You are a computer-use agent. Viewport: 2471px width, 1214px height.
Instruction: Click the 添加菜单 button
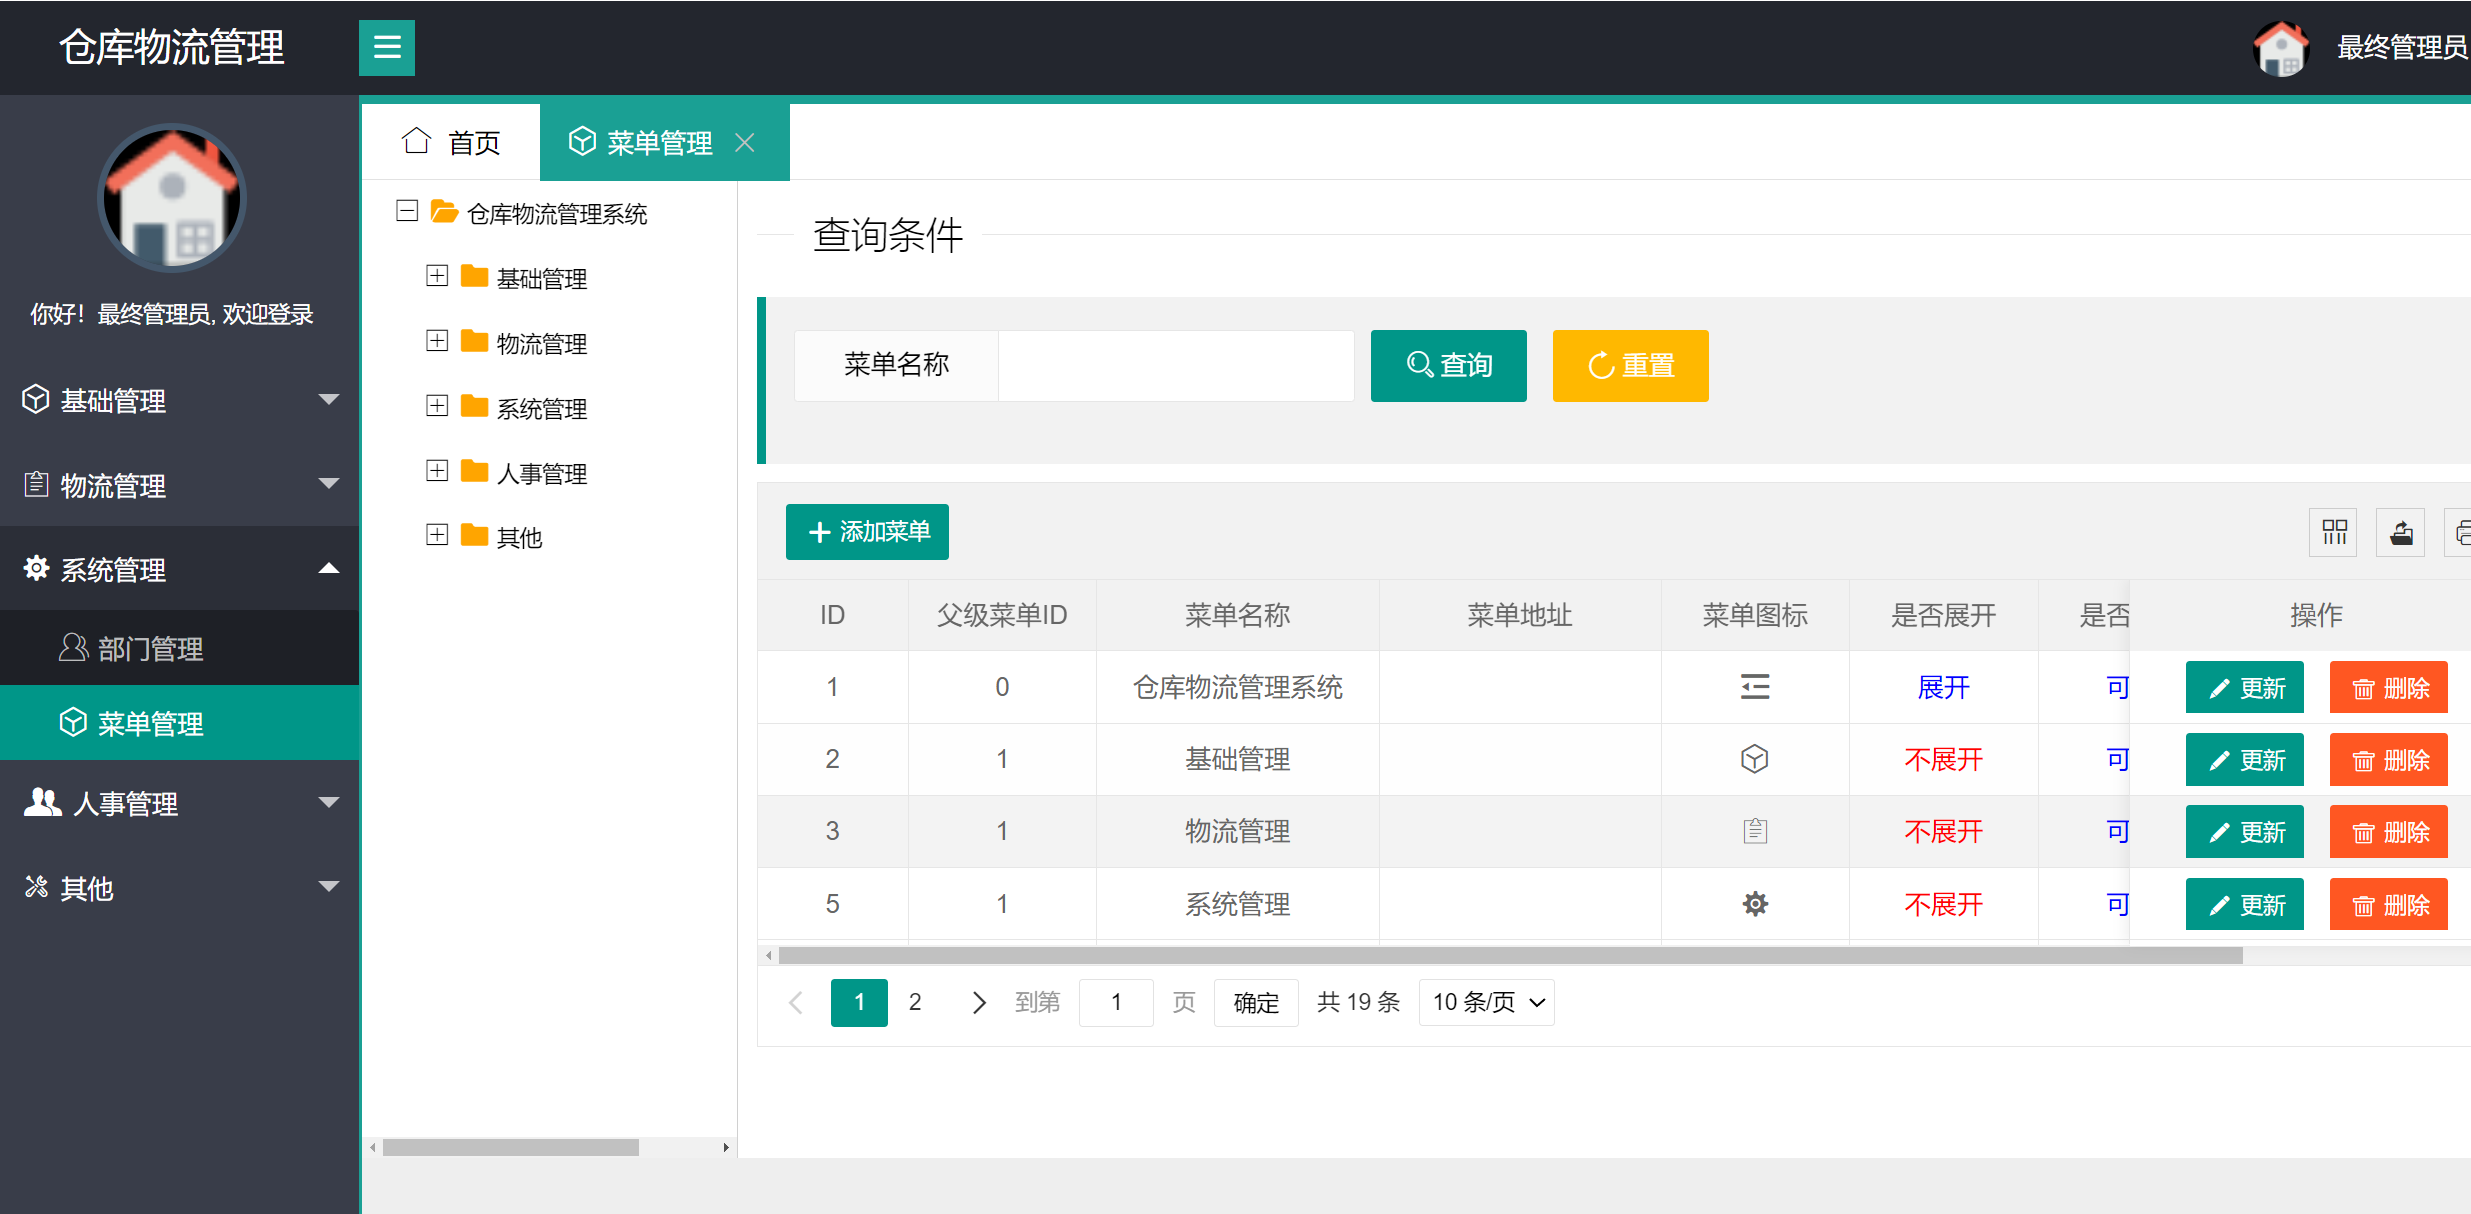[x=867, y=531]
